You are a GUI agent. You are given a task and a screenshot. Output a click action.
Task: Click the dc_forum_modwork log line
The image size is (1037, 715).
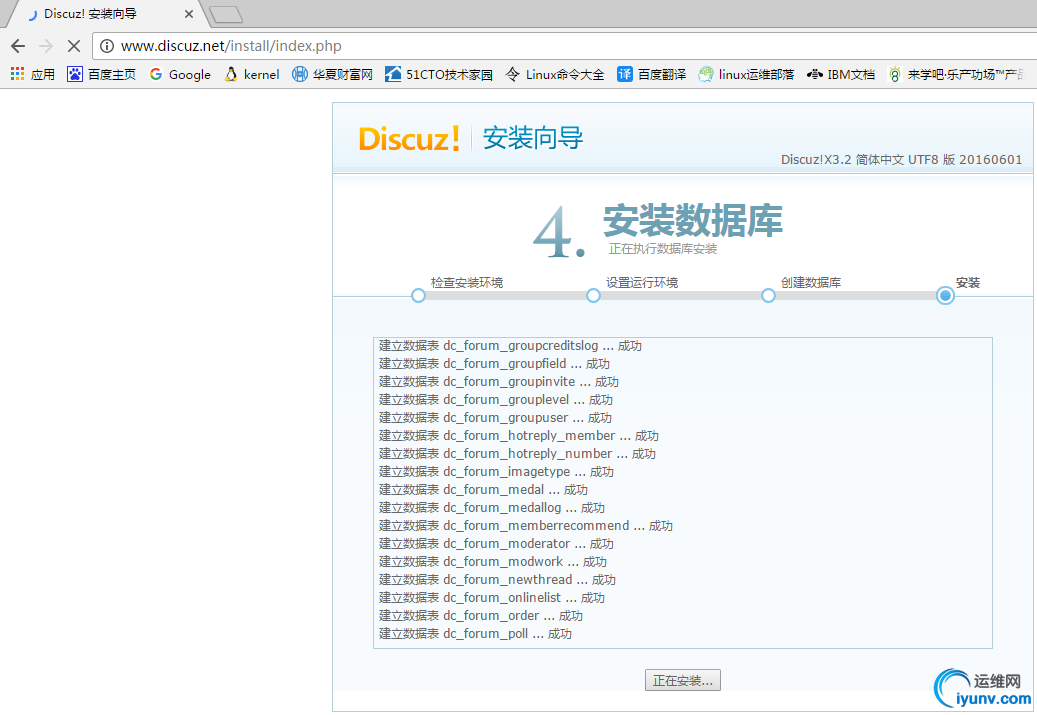(493, 562)
